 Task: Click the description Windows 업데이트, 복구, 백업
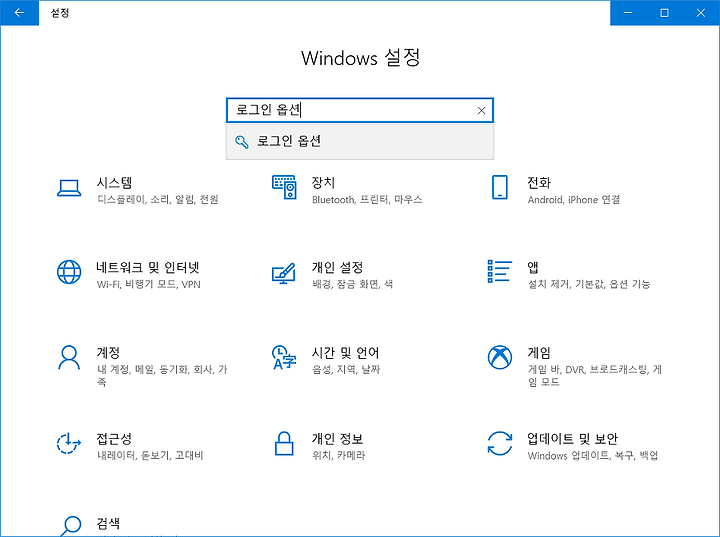pos(592,455)
